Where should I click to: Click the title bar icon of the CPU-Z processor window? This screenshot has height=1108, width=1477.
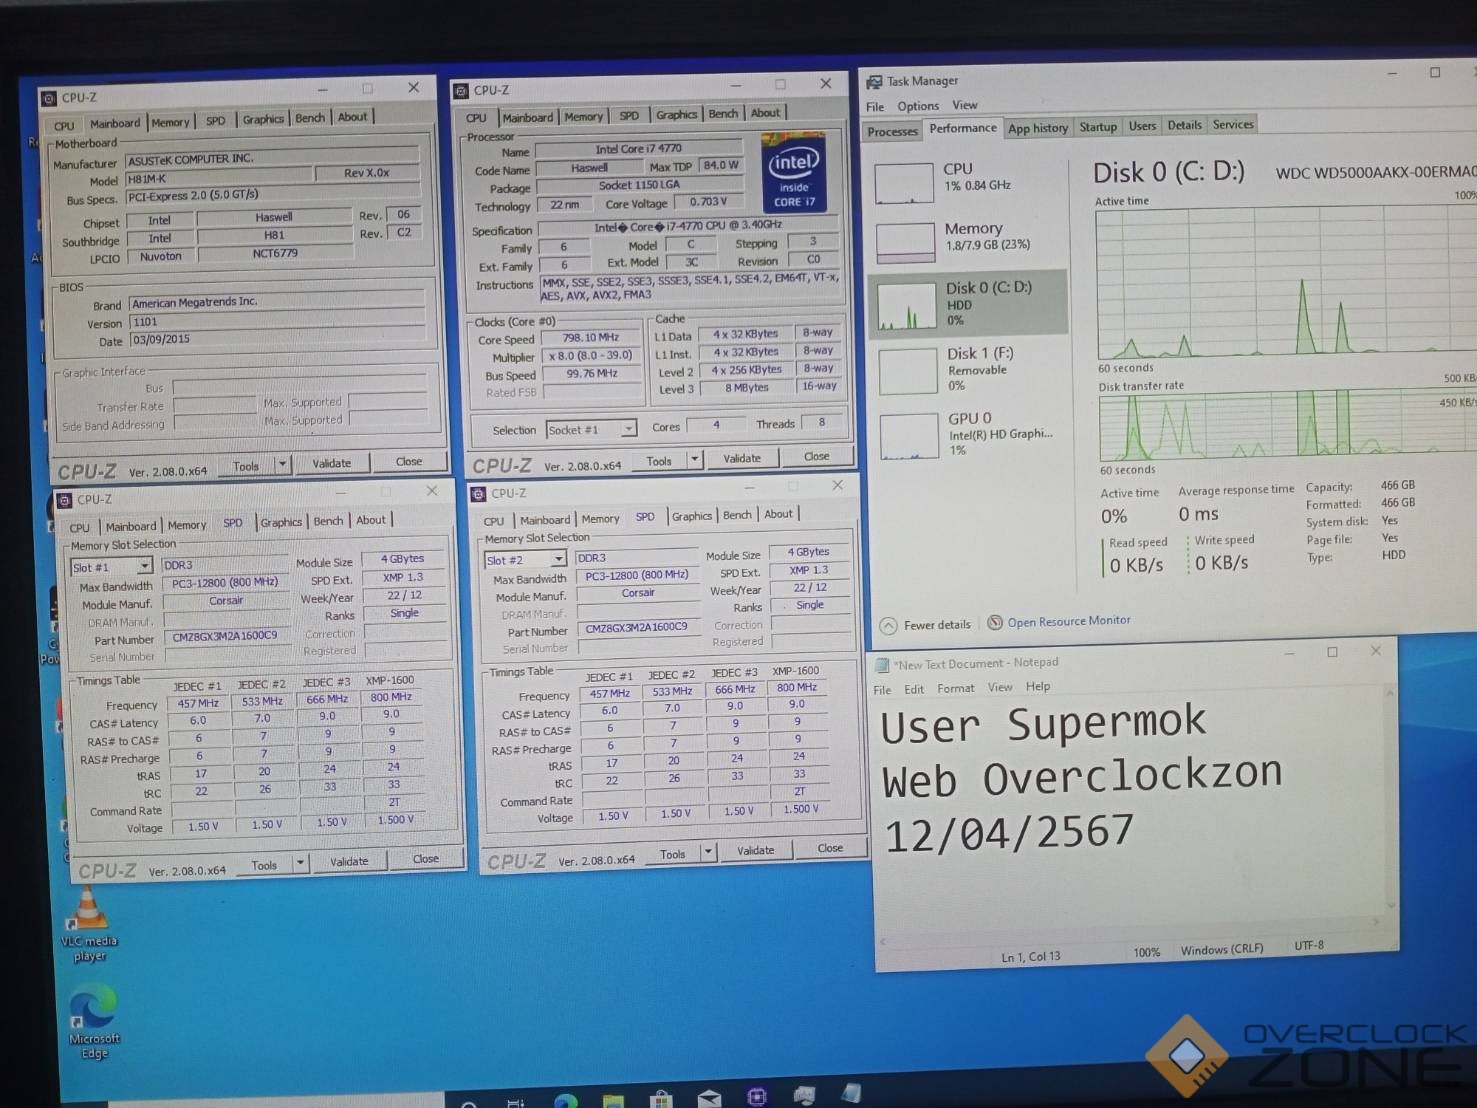pos(461,90)
